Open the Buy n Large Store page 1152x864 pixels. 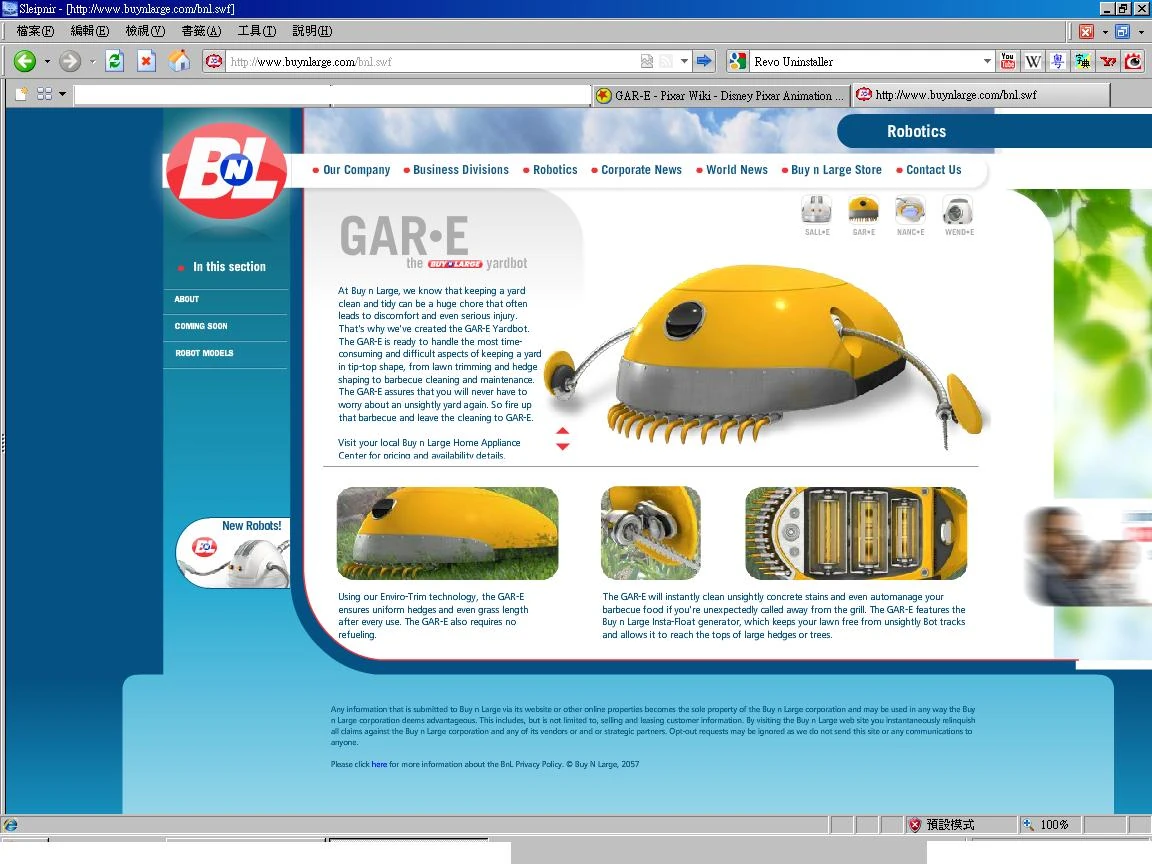point(836,170)
